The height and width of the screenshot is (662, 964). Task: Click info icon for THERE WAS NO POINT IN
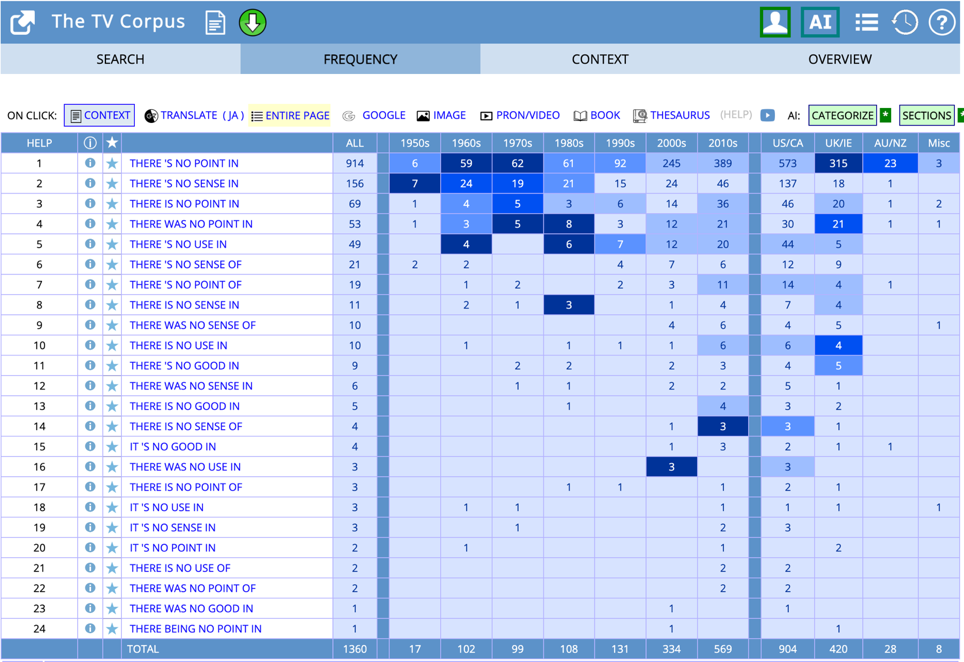pyautogui.click(x=90, y=224)
